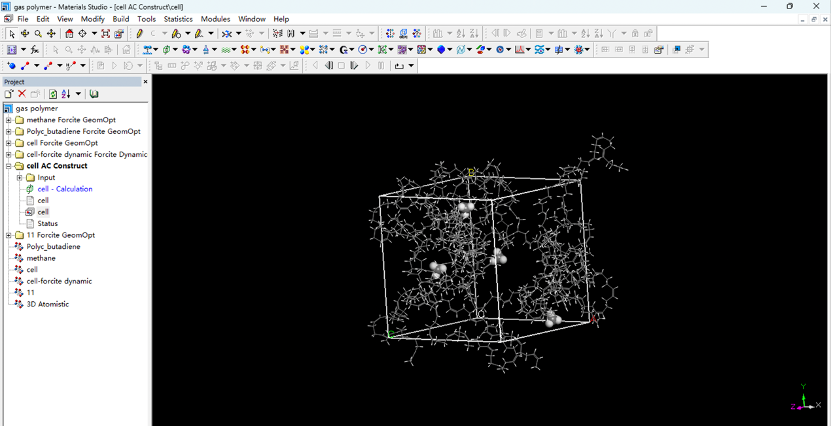Open the Modules menu
This screenshot has width=832, height=426.
(x=215, y=19)
